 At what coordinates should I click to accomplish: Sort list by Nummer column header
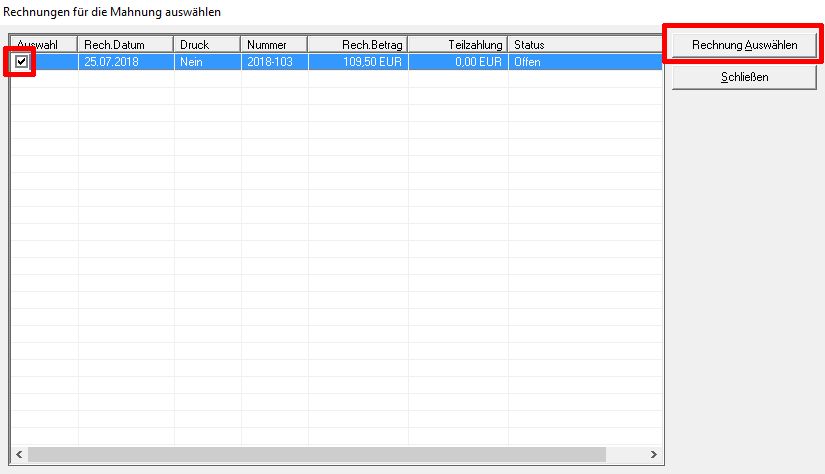tap(274, 45)
